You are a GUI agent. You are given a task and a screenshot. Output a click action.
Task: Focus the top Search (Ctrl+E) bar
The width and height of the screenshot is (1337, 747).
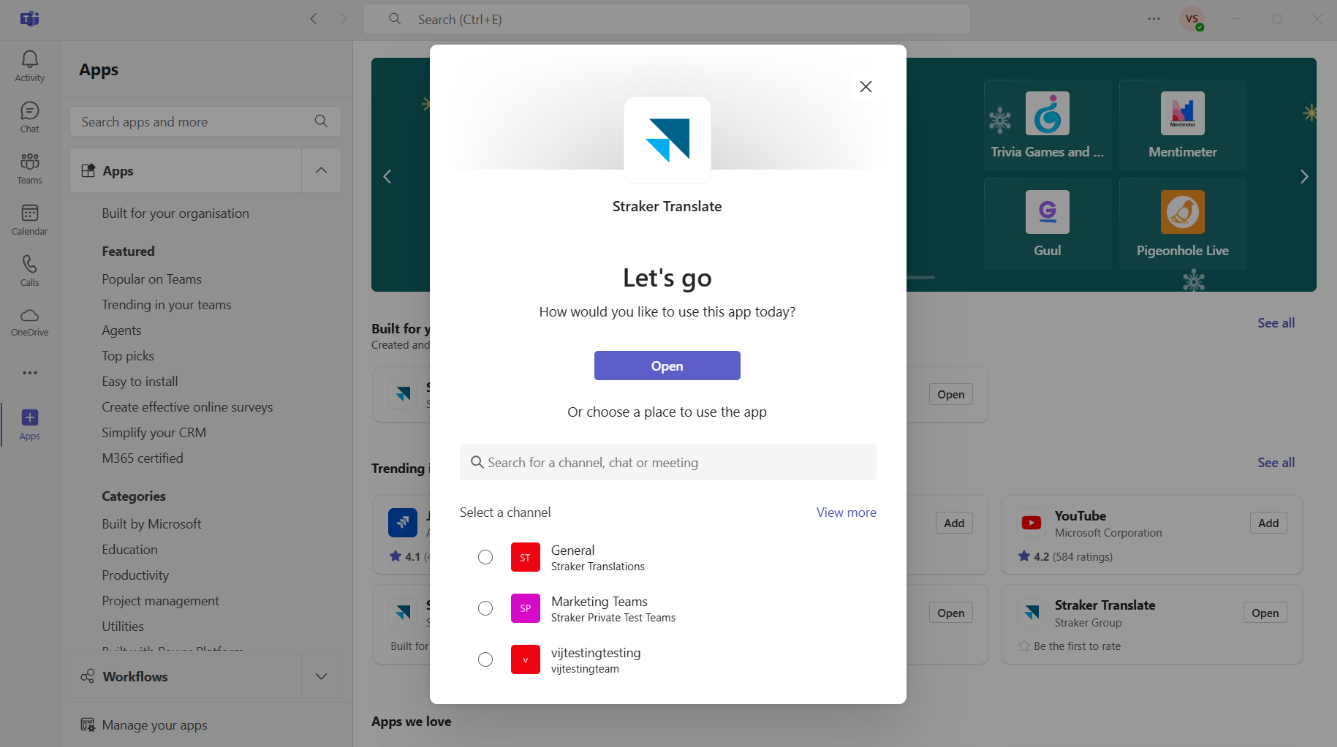[667, 19]
